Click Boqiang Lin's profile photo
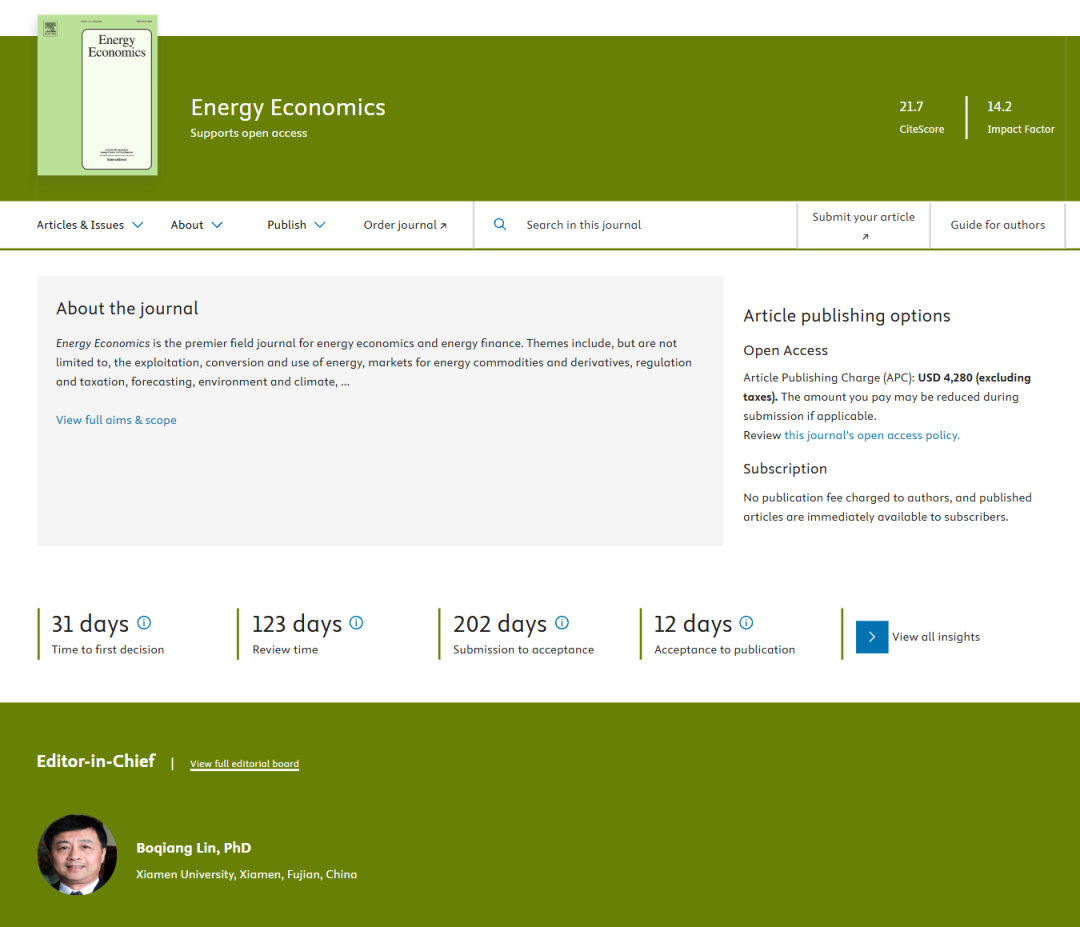 (x=77, y=855)
